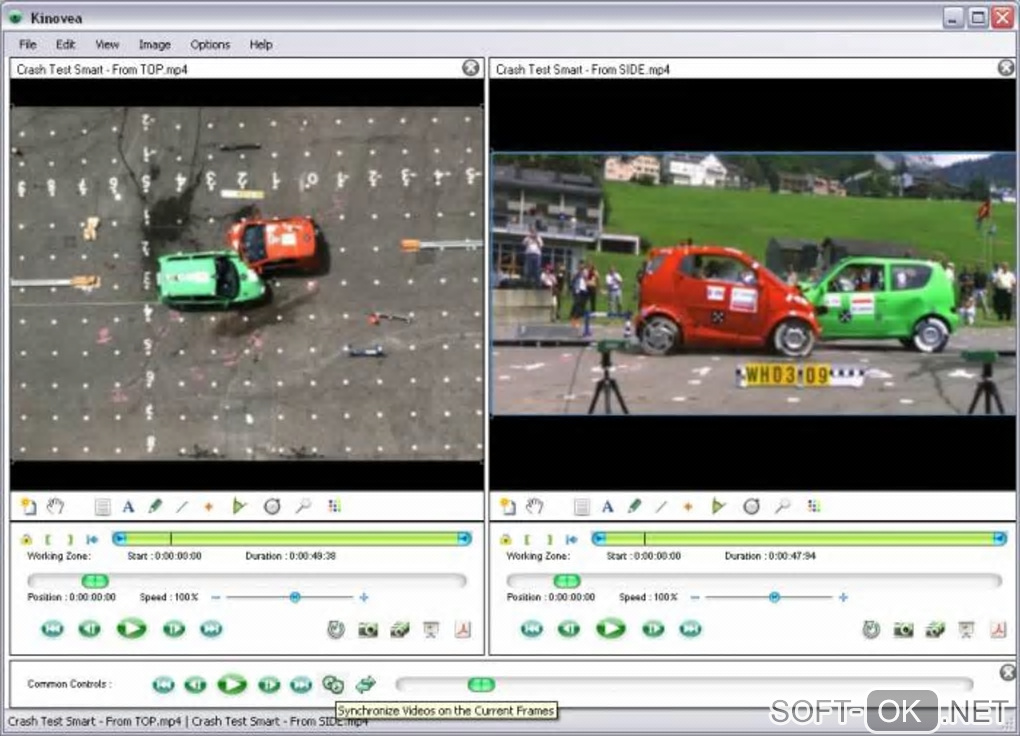The height and width of the screenshot is (736, 1020).
Task: Synchronize videos on the current frames
Action: 333,685
